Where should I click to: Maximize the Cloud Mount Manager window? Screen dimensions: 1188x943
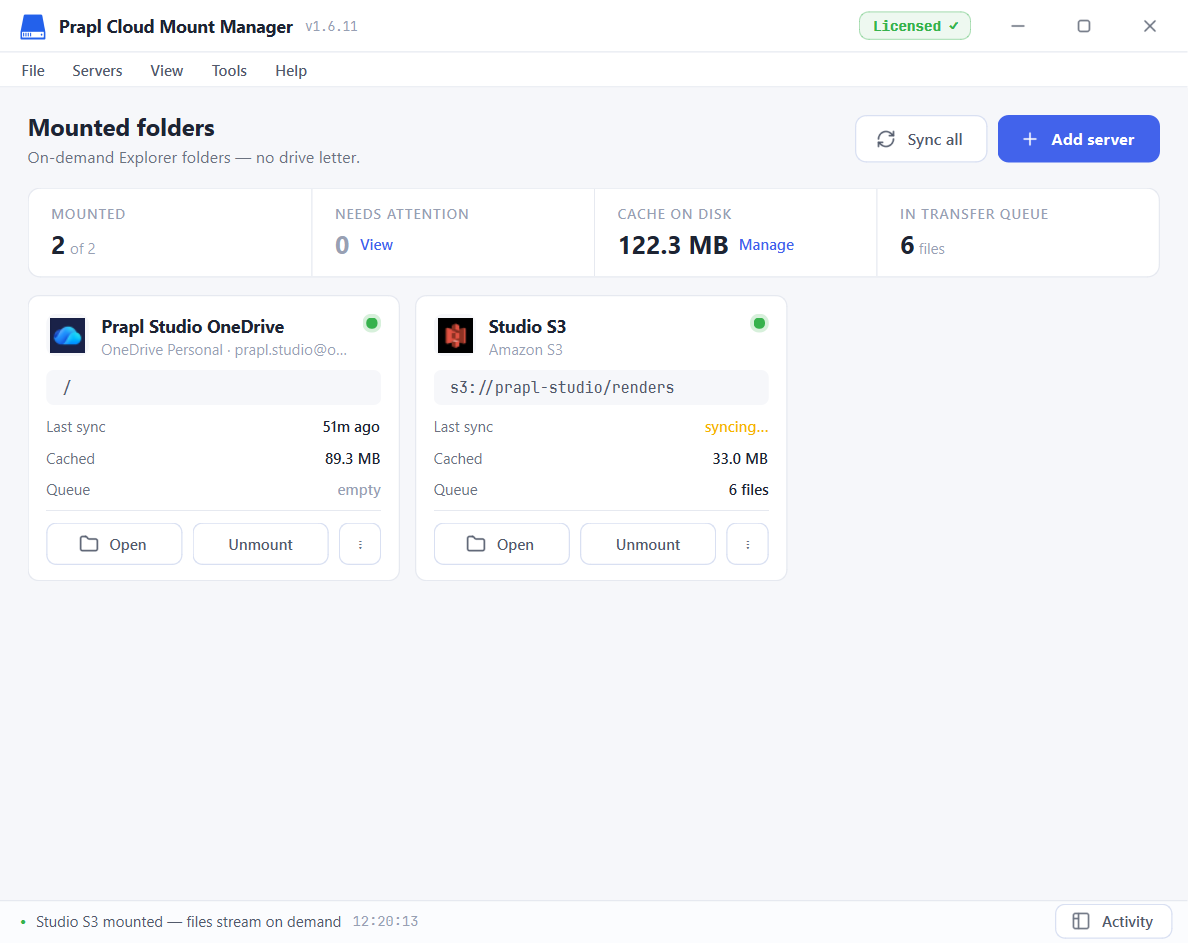pos(1084,26)
